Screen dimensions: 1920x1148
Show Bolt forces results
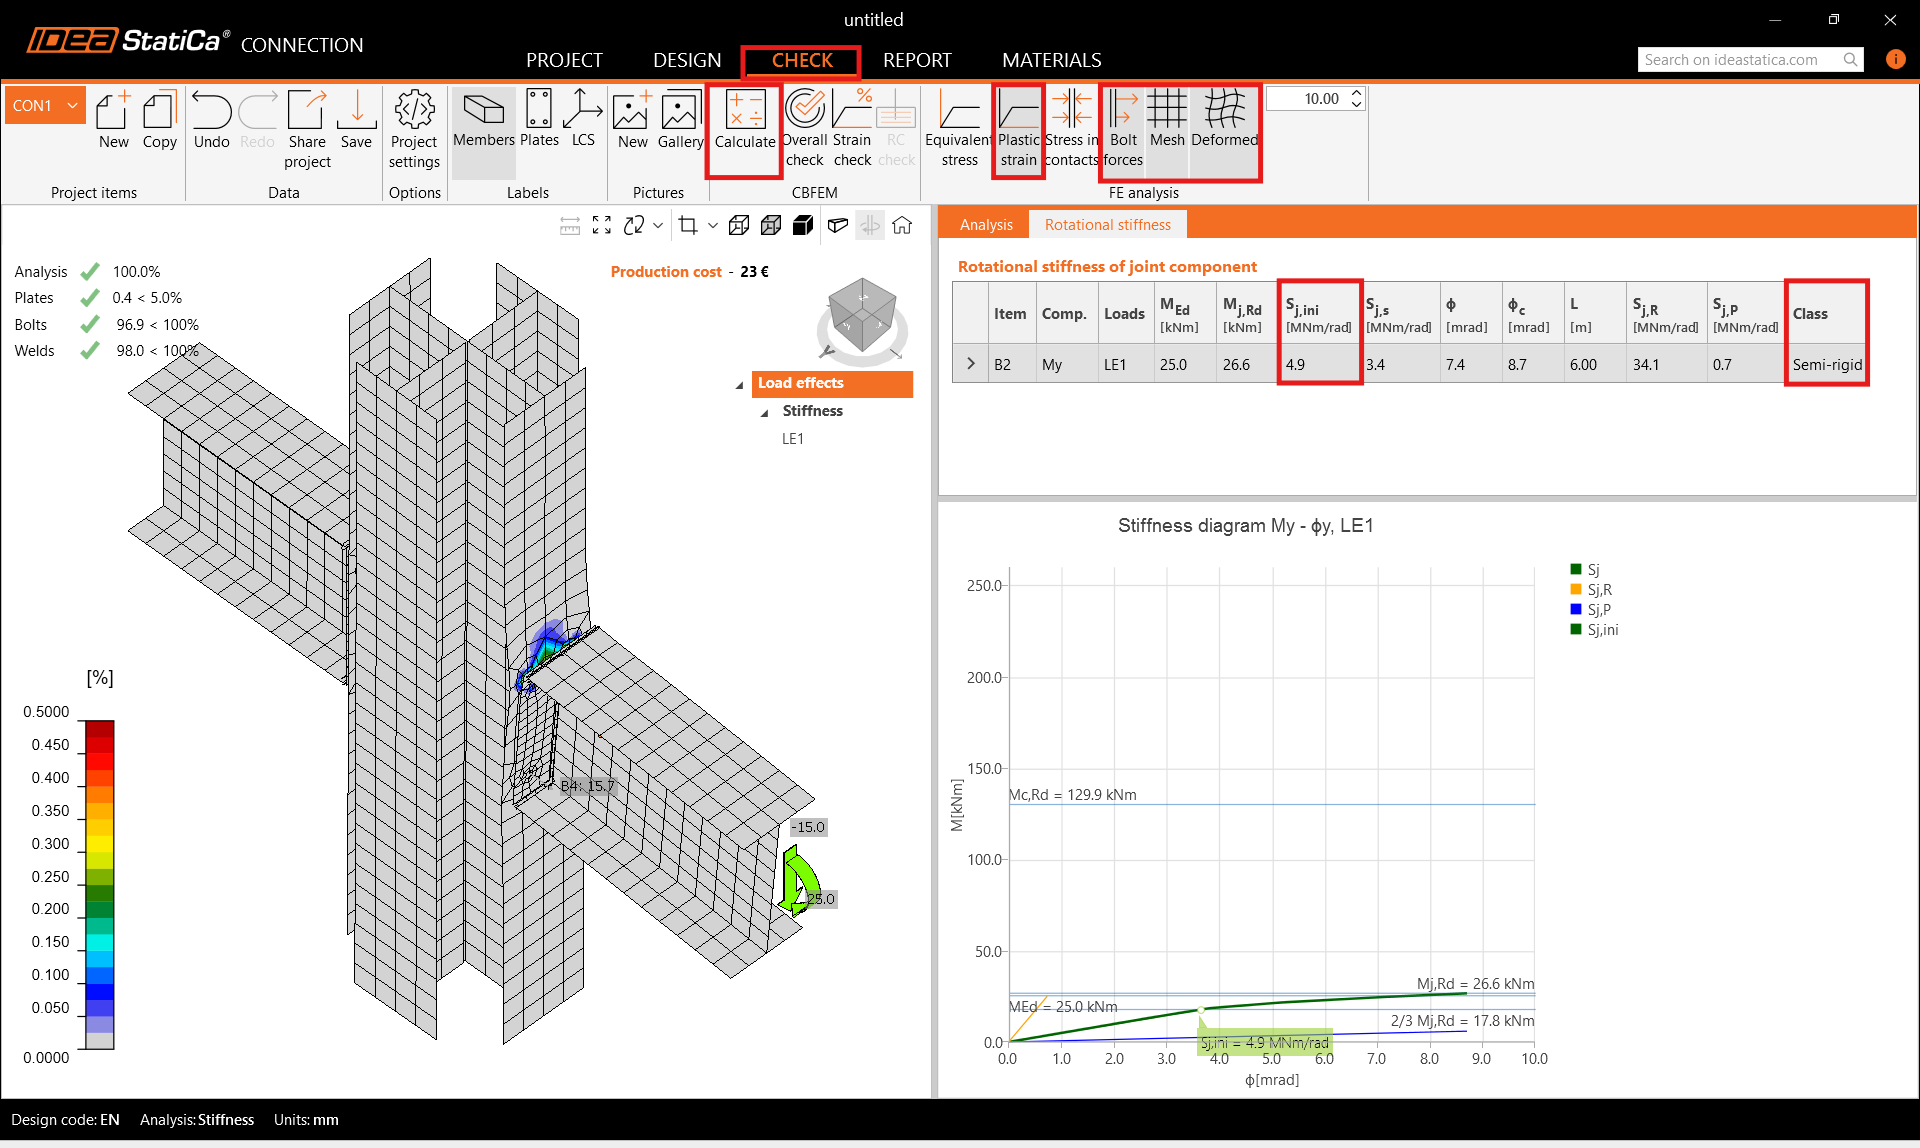[1123, 127]
